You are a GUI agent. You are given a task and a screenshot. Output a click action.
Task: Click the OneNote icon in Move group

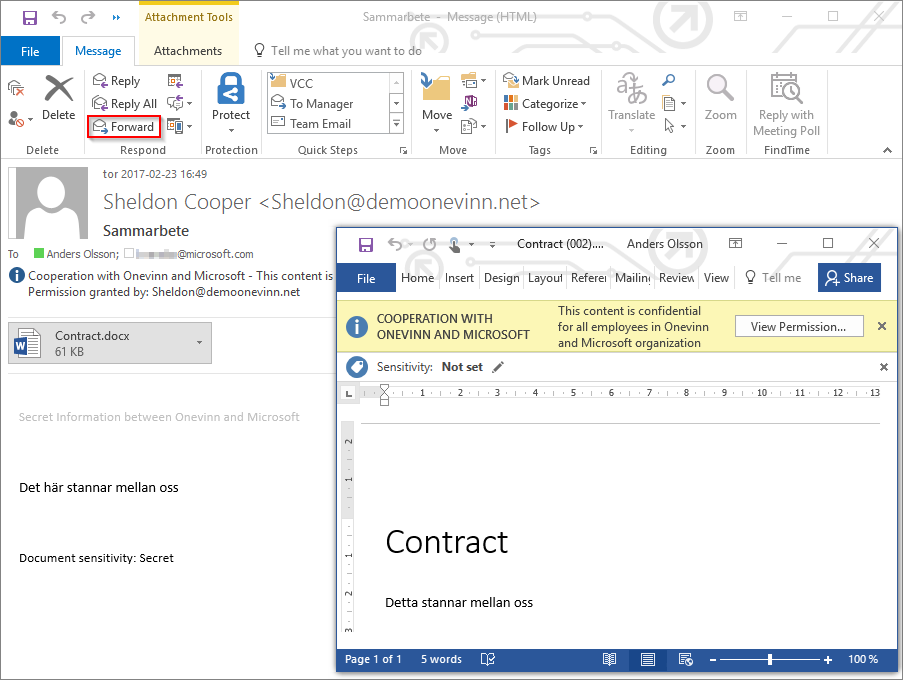pyautogui.click(x=469, y=104)
